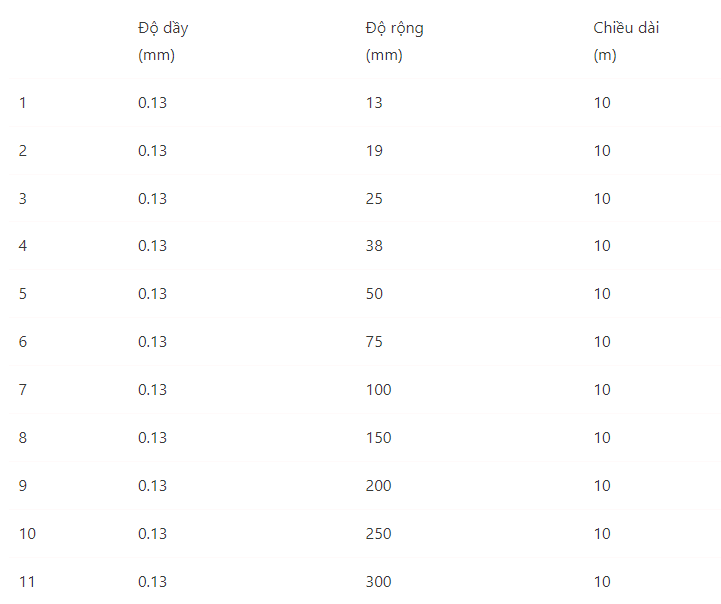
Task: Select the width cell showing 200
Action: click(x=378, y=486)
